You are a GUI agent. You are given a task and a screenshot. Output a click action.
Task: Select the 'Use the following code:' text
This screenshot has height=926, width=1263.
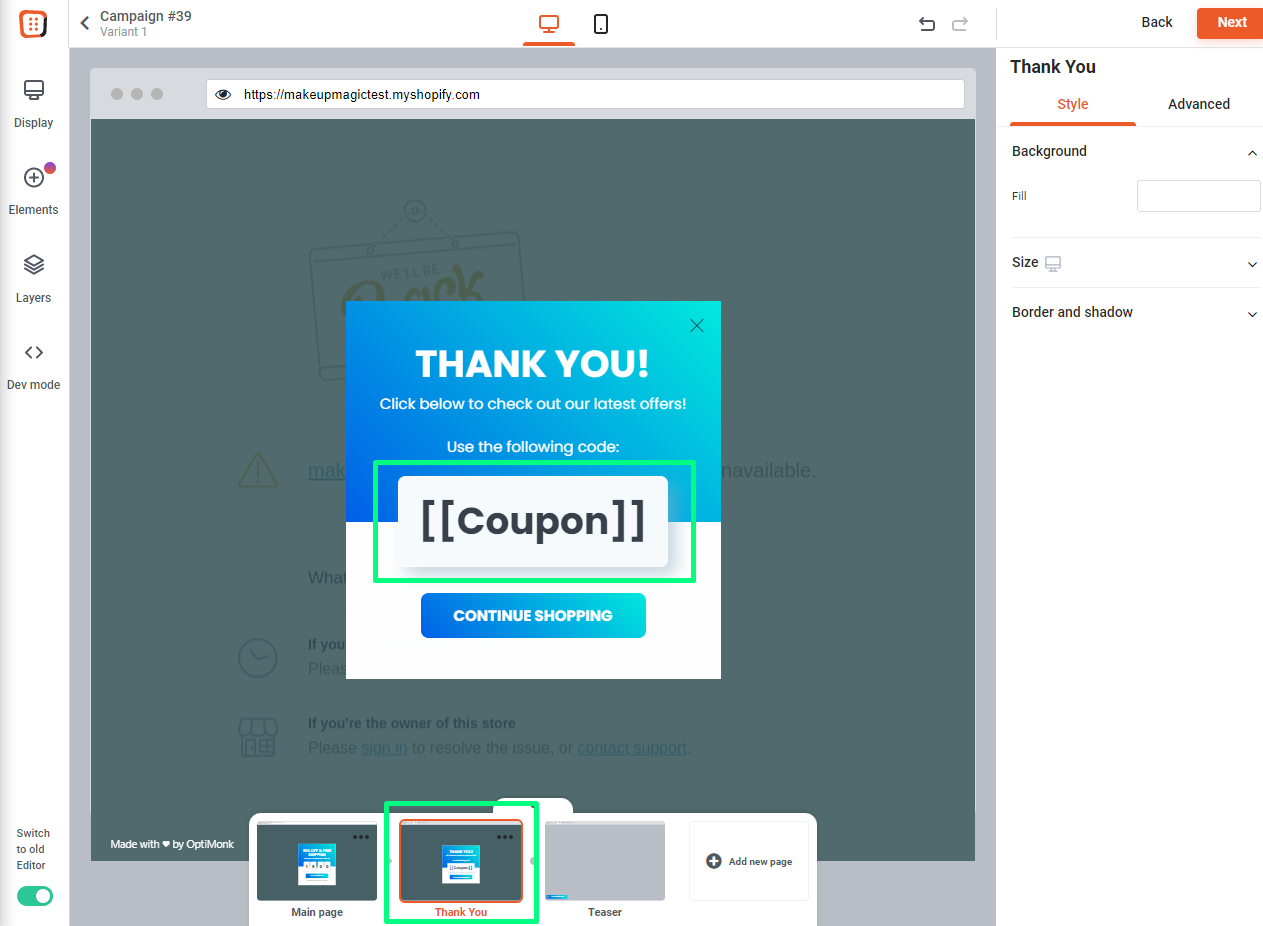tap(533, 446)
